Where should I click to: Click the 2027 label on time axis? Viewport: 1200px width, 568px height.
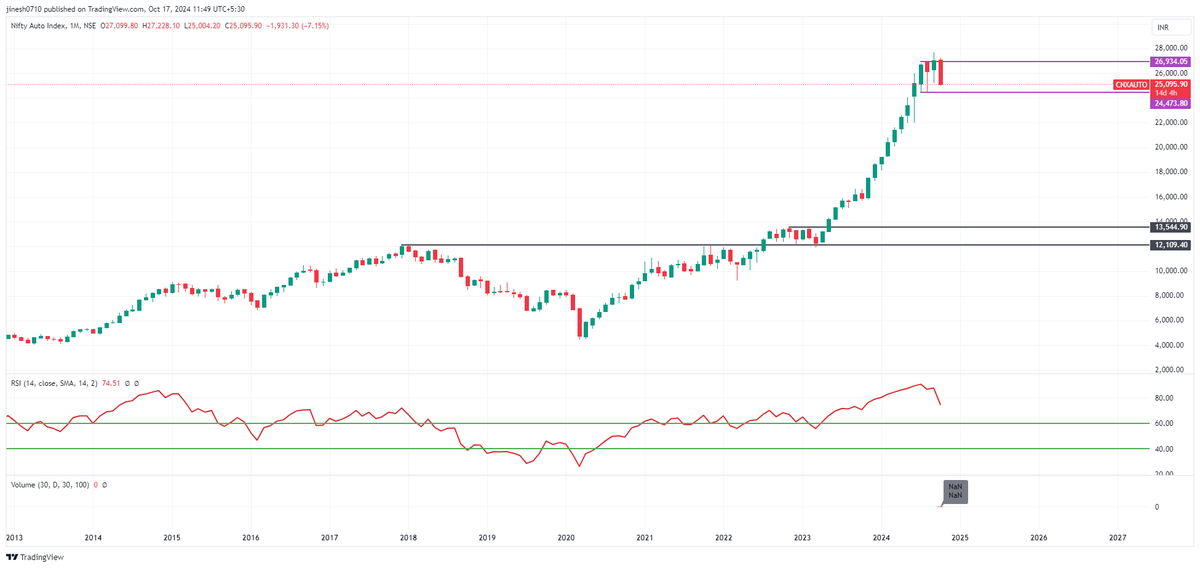coord(1118,537)
